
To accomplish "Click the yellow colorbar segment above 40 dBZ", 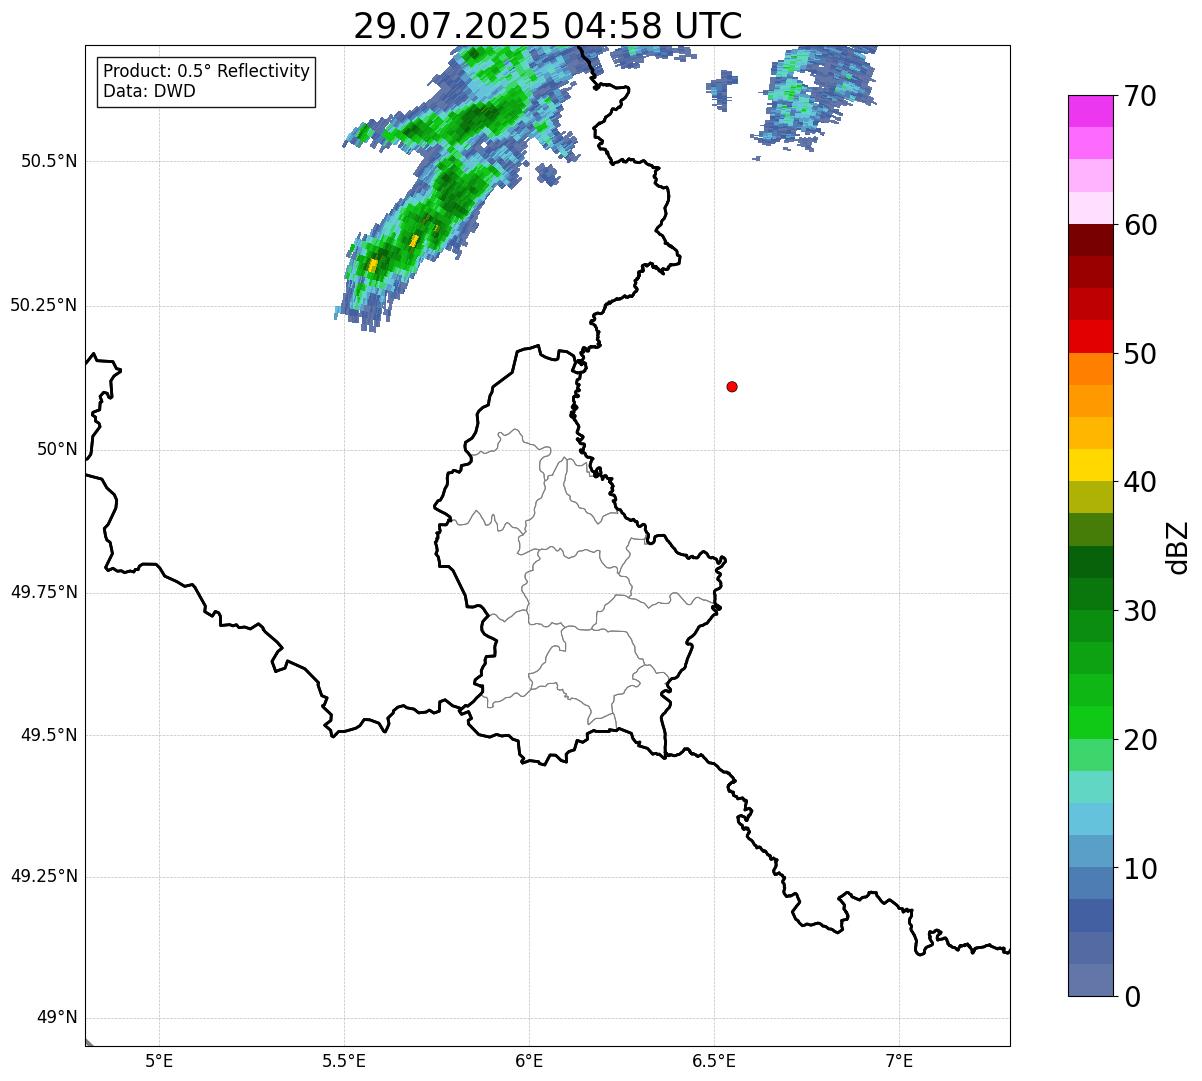I will point(1090,465).
